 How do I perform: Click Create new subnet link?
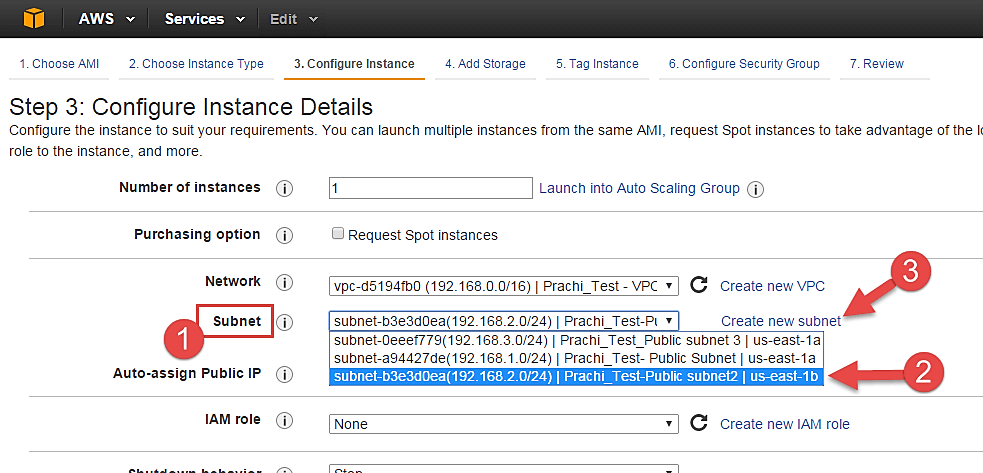coord(780,321)
